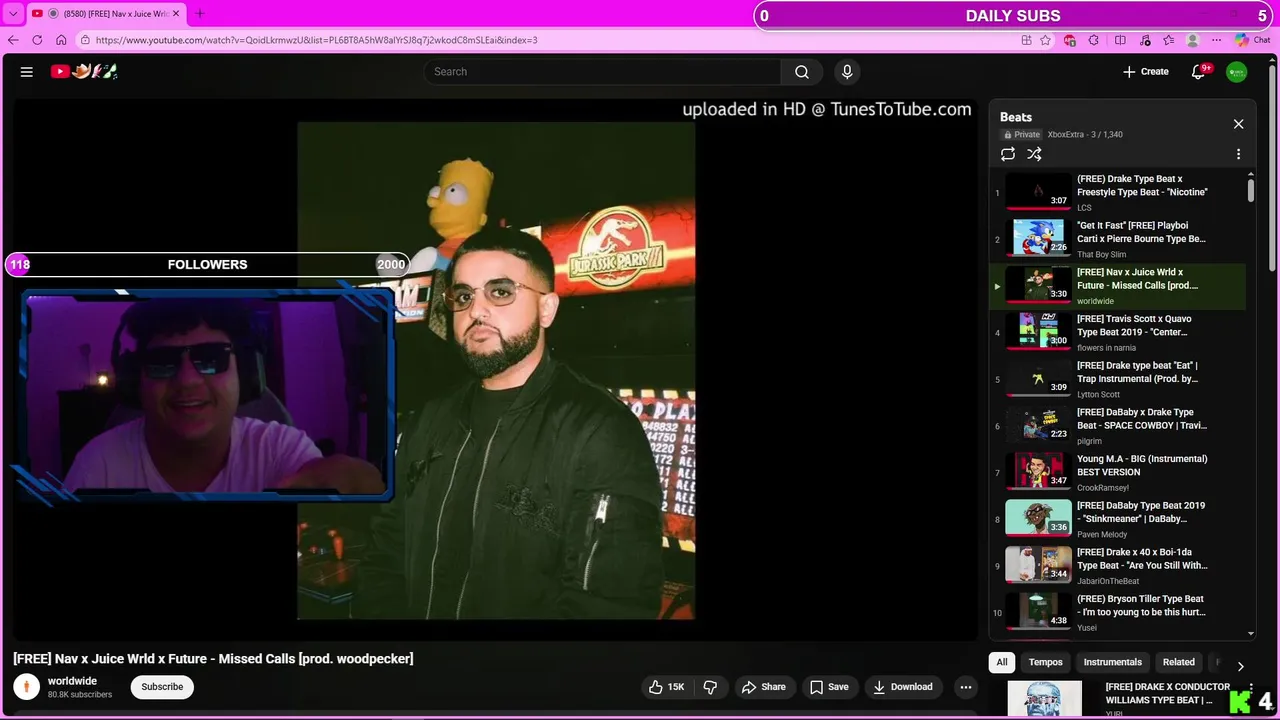Open the media control music icon

pos(1144,40)
